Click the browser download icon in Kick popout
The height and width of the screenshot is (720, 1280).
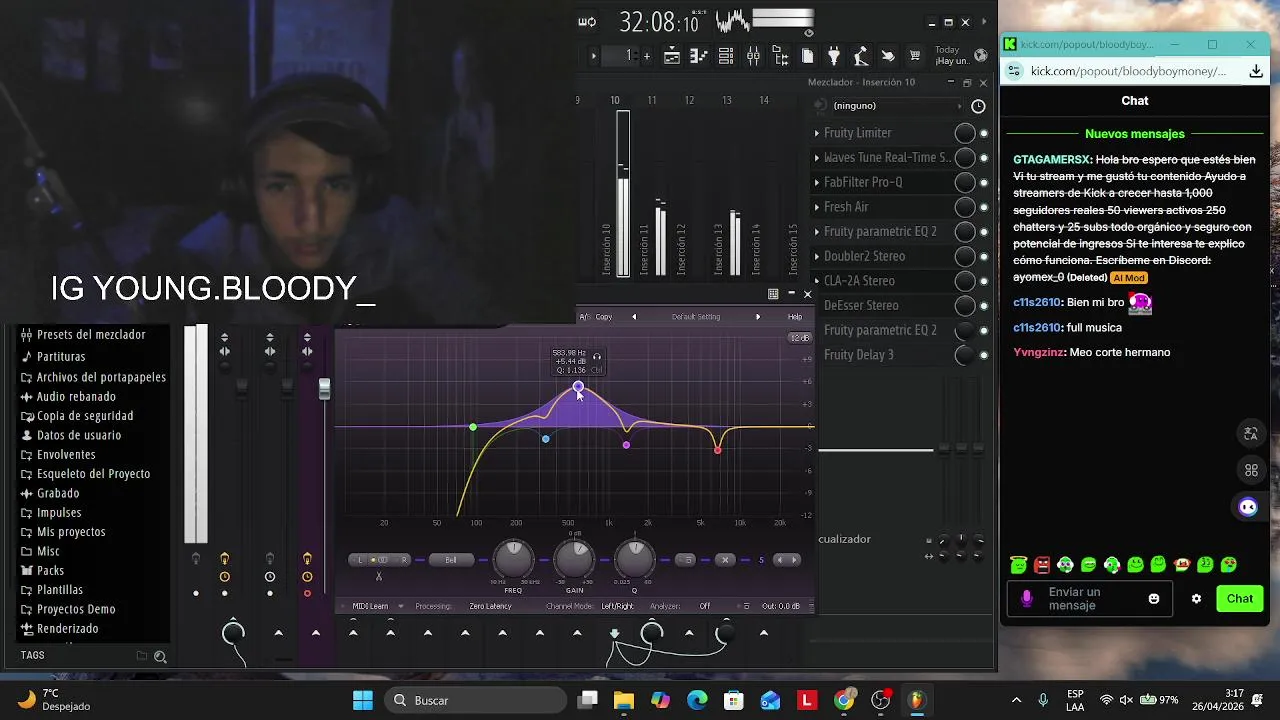[1256, 71]
